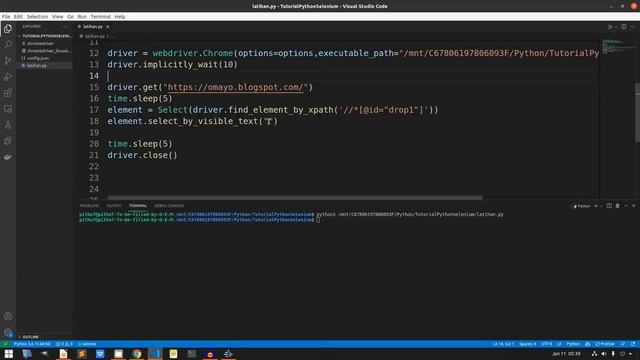
Task: Open the File menu
Action: pyautogui.click(x=6, y=17)
